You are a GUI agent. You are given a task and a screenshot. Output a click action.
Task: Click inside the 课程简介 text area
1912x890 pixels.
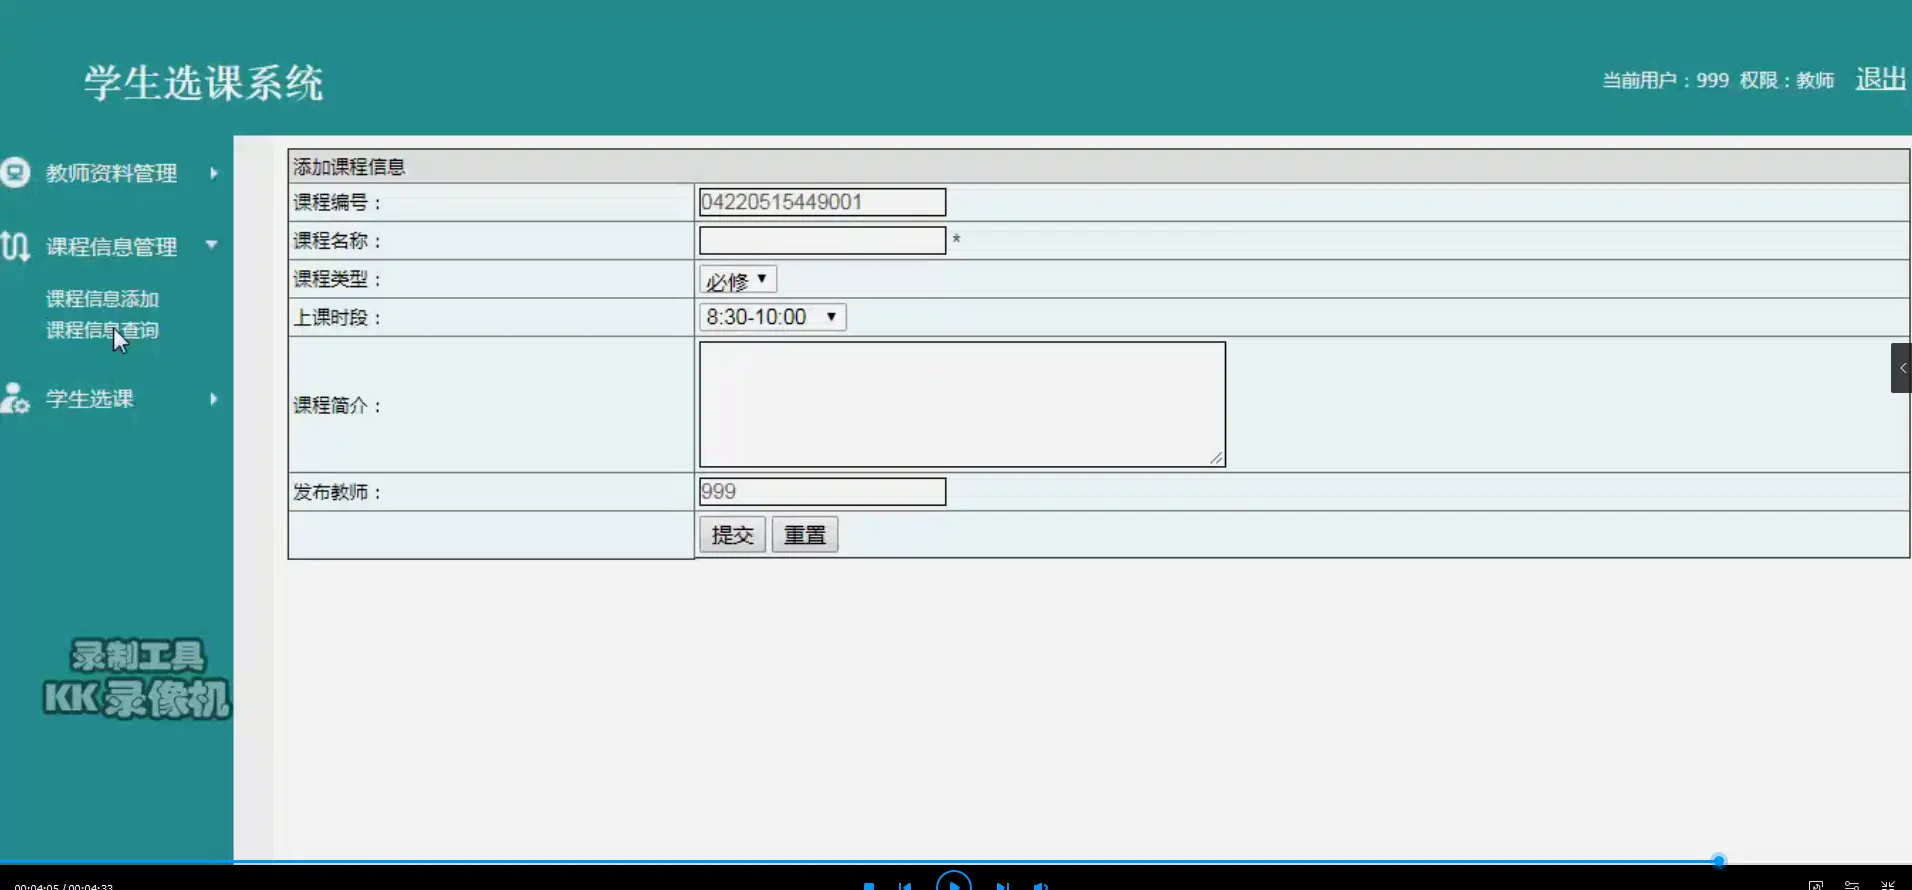coord(962,404)
